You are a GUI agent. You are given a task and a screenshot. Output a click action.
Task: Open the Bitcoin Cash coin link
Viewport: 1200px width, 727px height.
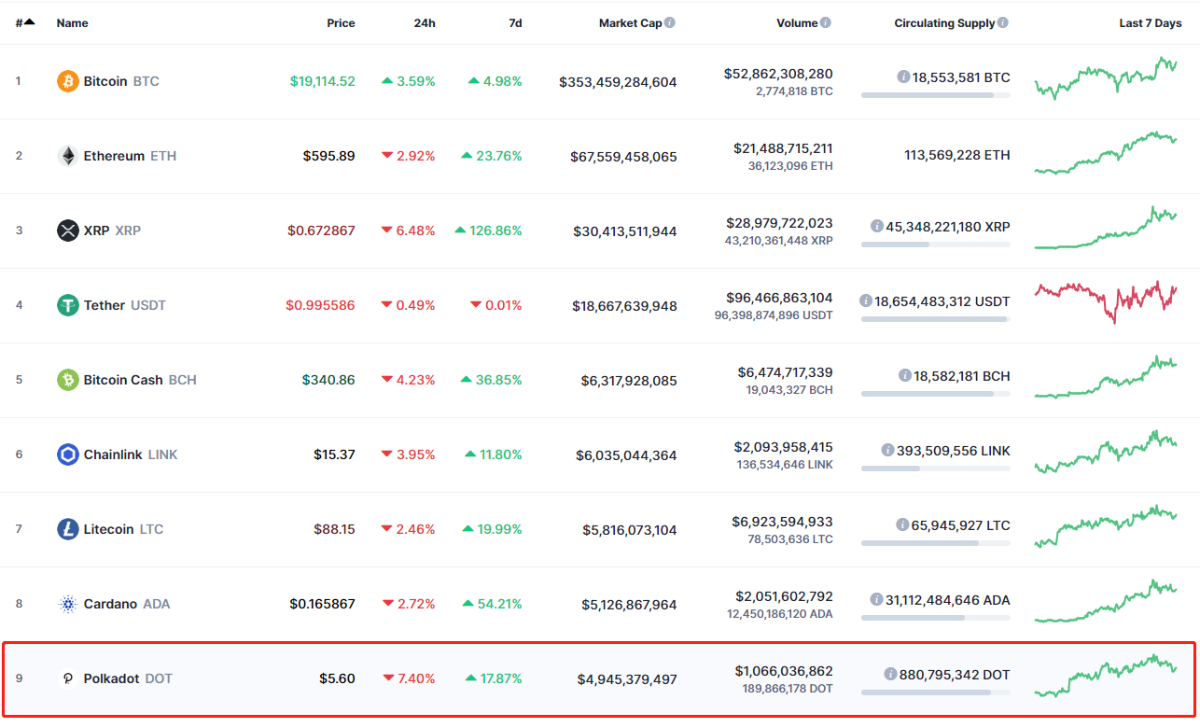[x=123, y=380]
